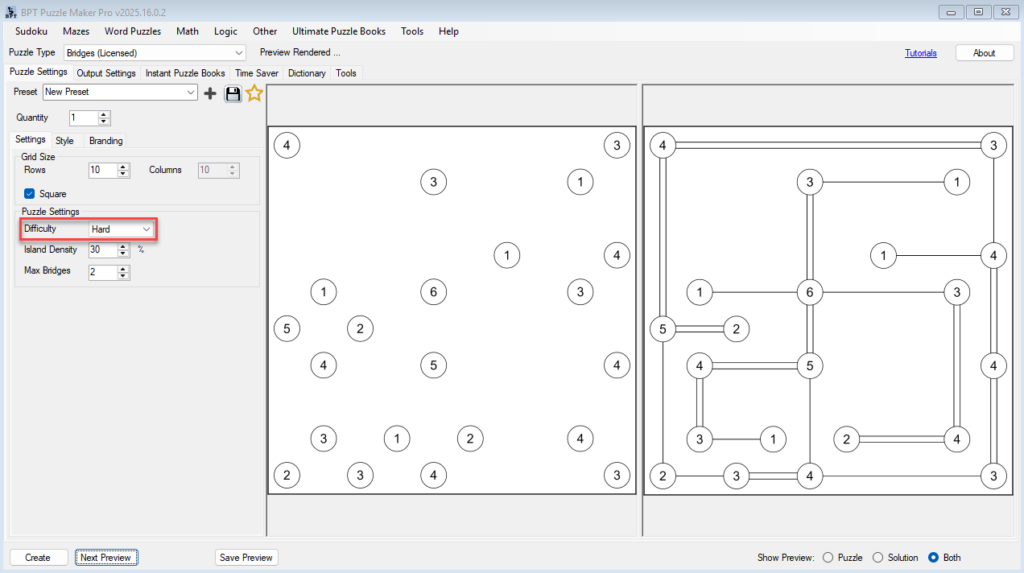The height and width of the screenshot is (573, 1024).
Task: Click the Save Preview button
Action: point(246,557)
